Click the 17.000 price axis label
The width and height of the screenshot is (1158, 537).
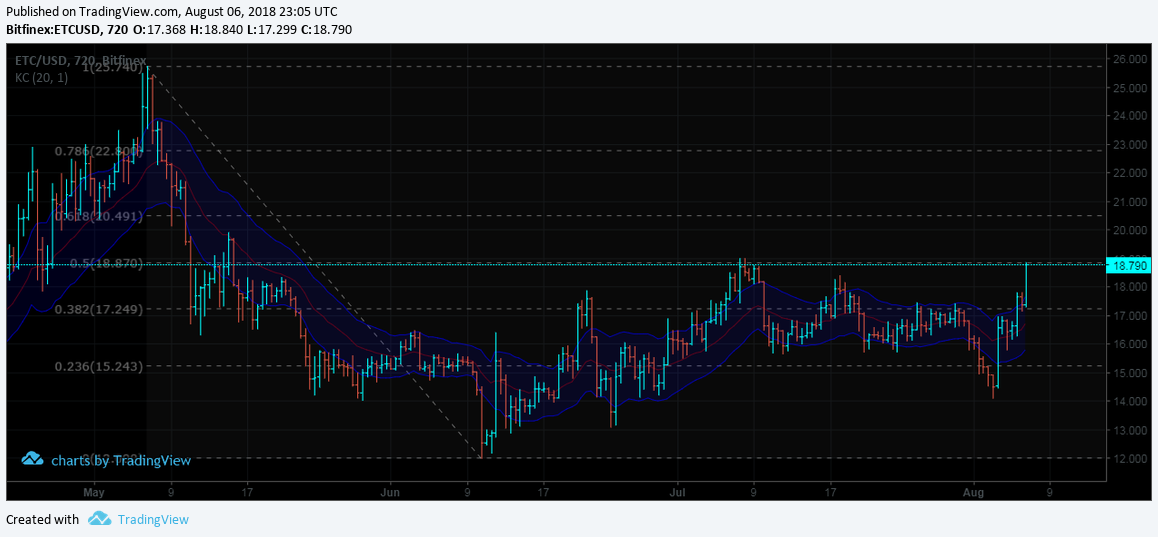tap(1130, 315)
